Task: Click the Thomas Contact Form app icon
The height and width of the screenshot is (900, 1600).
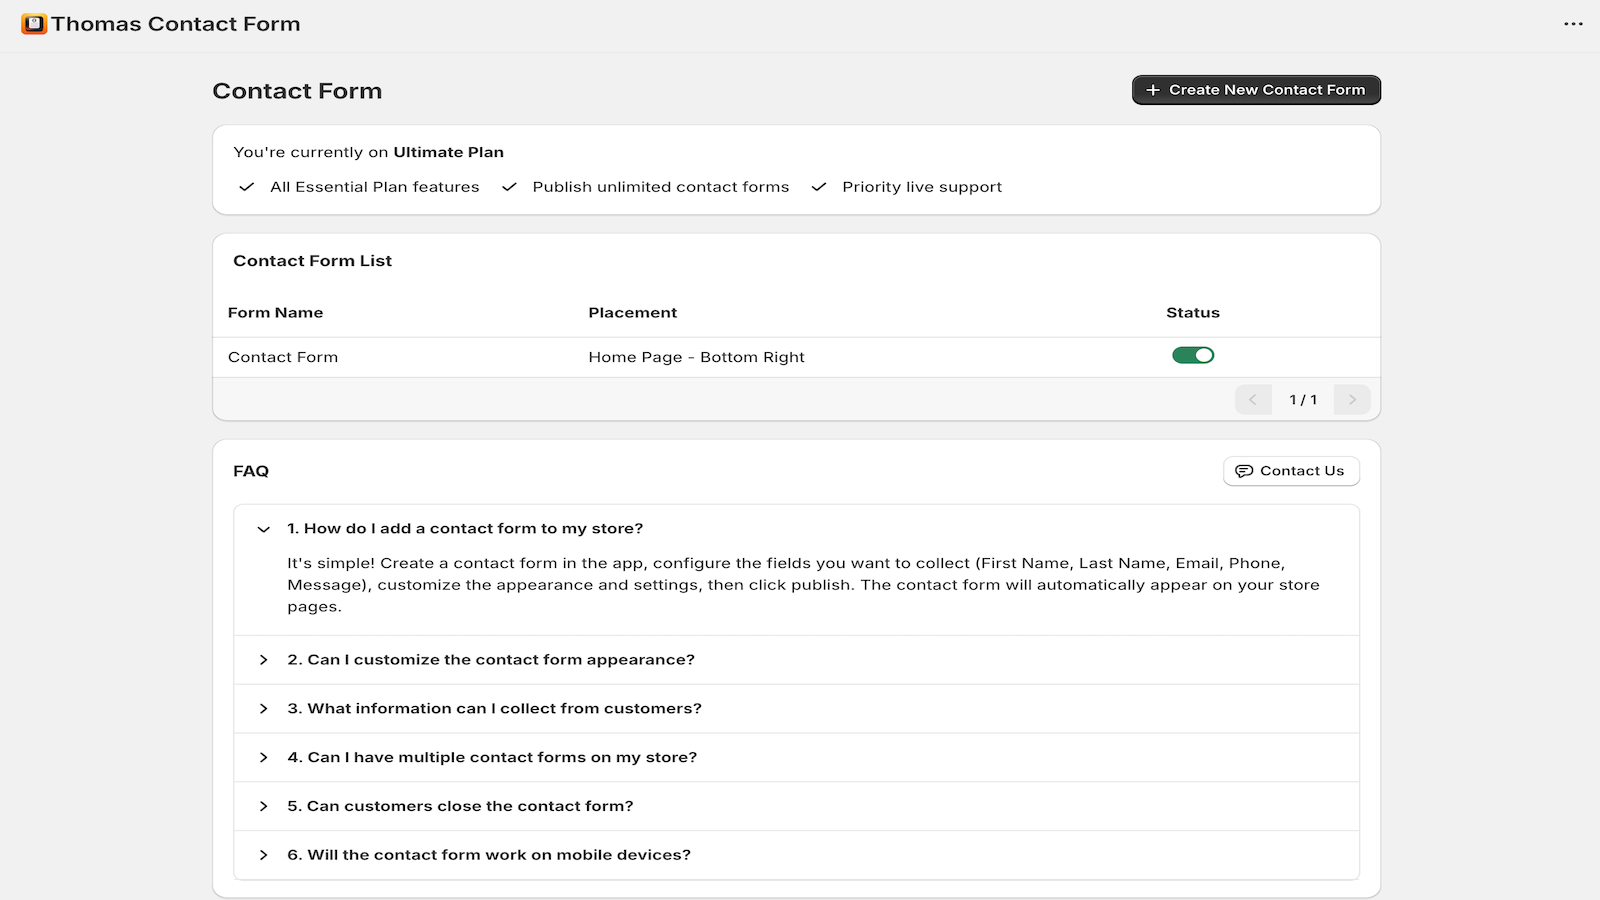Action: click(x=34, y=24)
